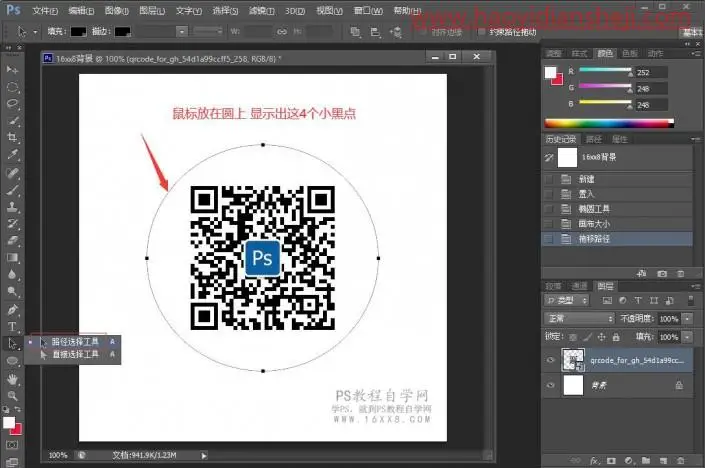
Task: Select the Pen tool
Action: [x=12, y=309]
